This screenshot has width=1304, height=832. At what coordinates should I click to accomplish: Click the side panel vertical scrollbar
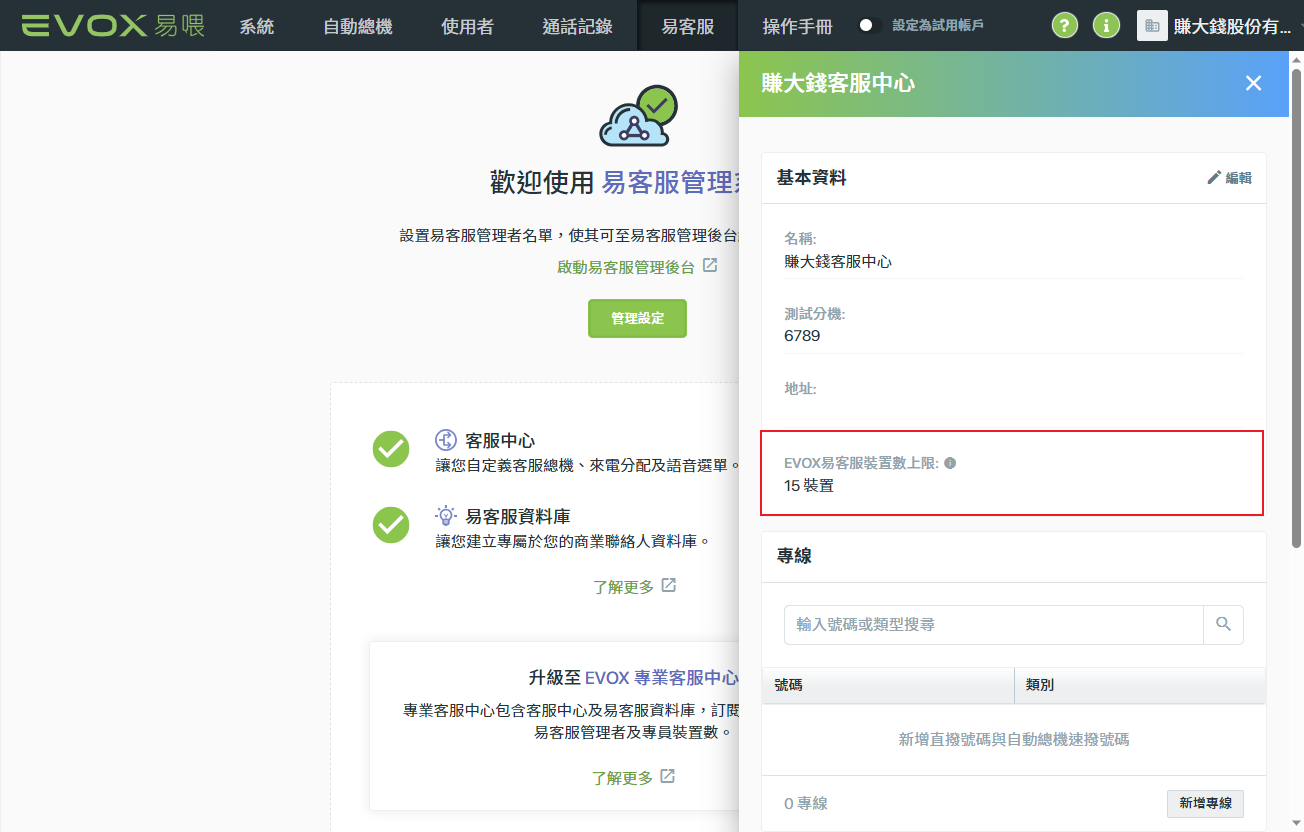click(1296, 308)
